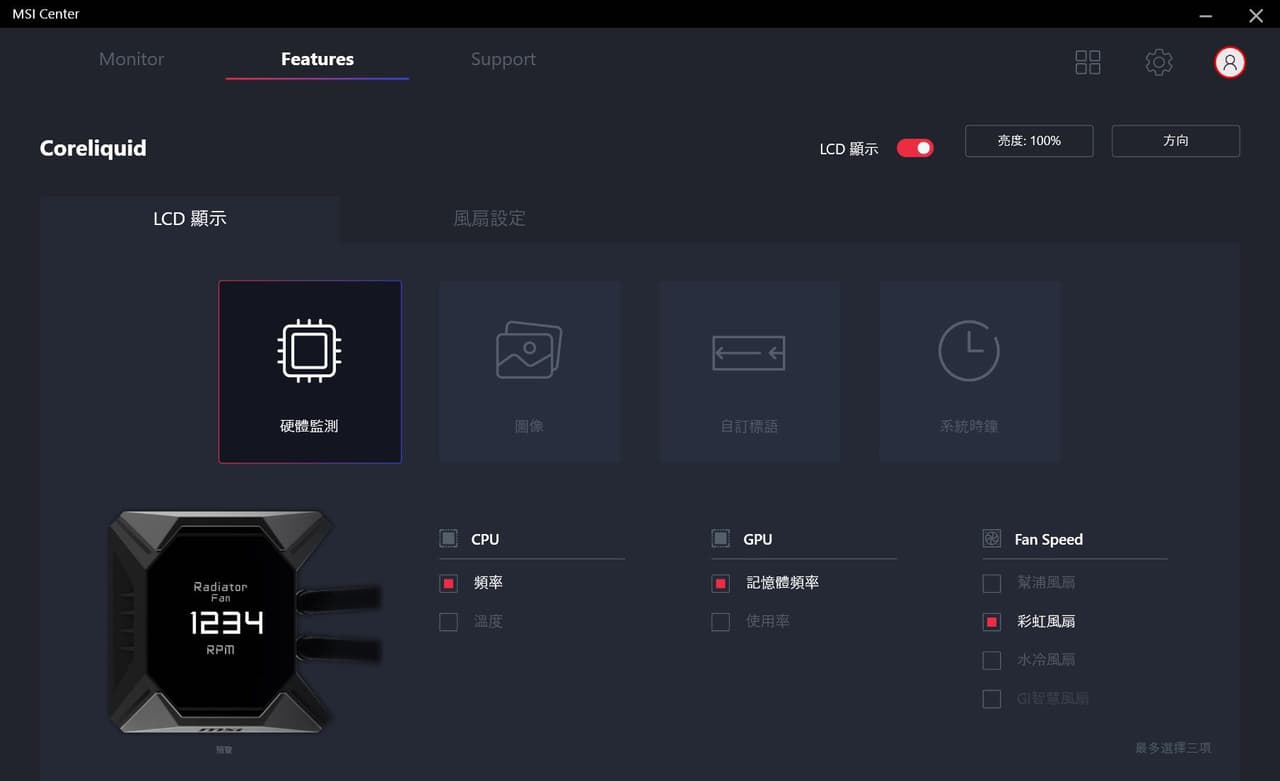The image size is (1280, 781).
Task: Select the 自訂標語 custom banner tile
Action: click(750, 372)
